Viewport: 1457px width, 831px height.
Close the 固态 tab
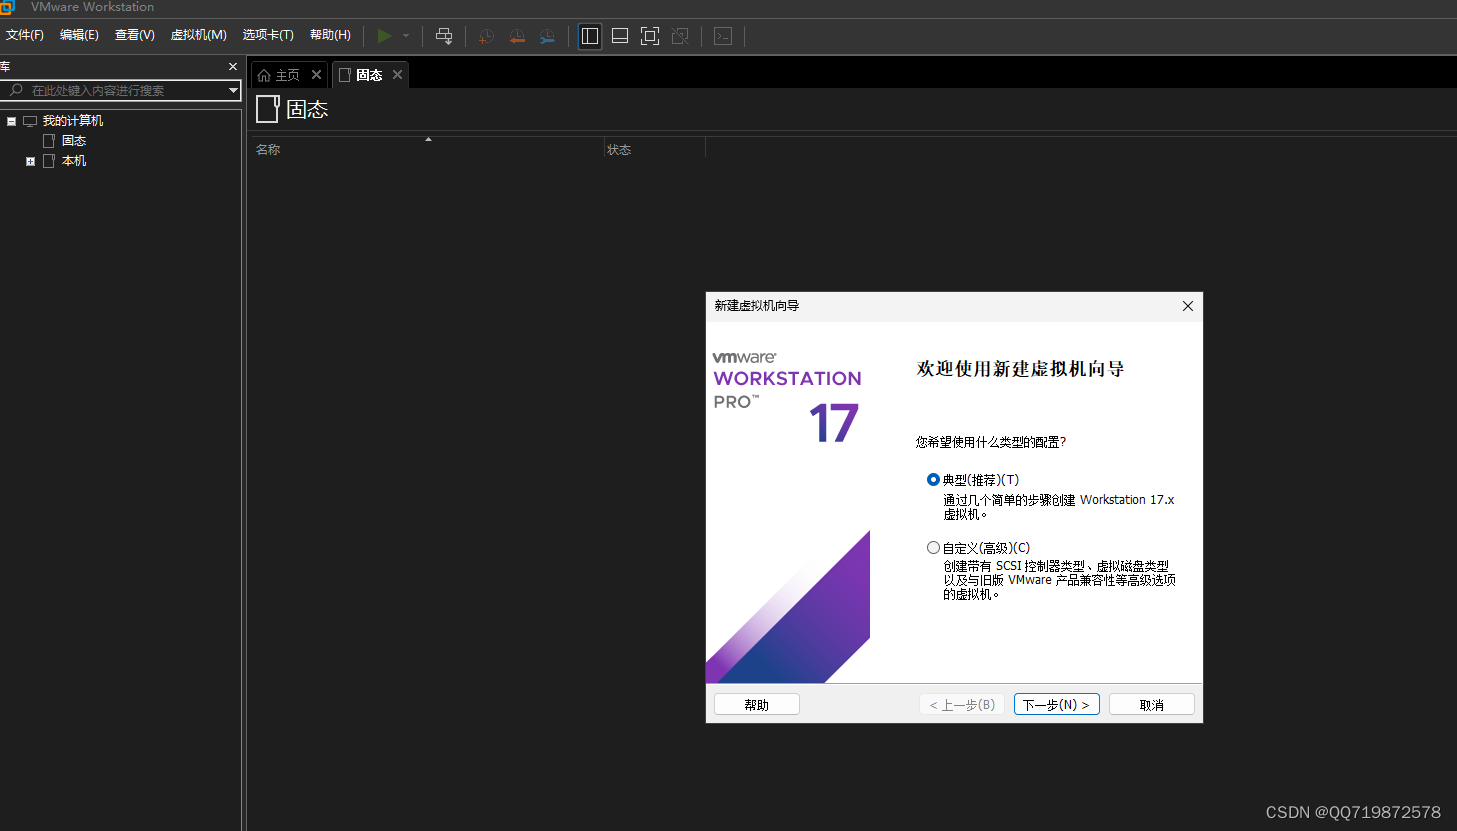(397, 75)
